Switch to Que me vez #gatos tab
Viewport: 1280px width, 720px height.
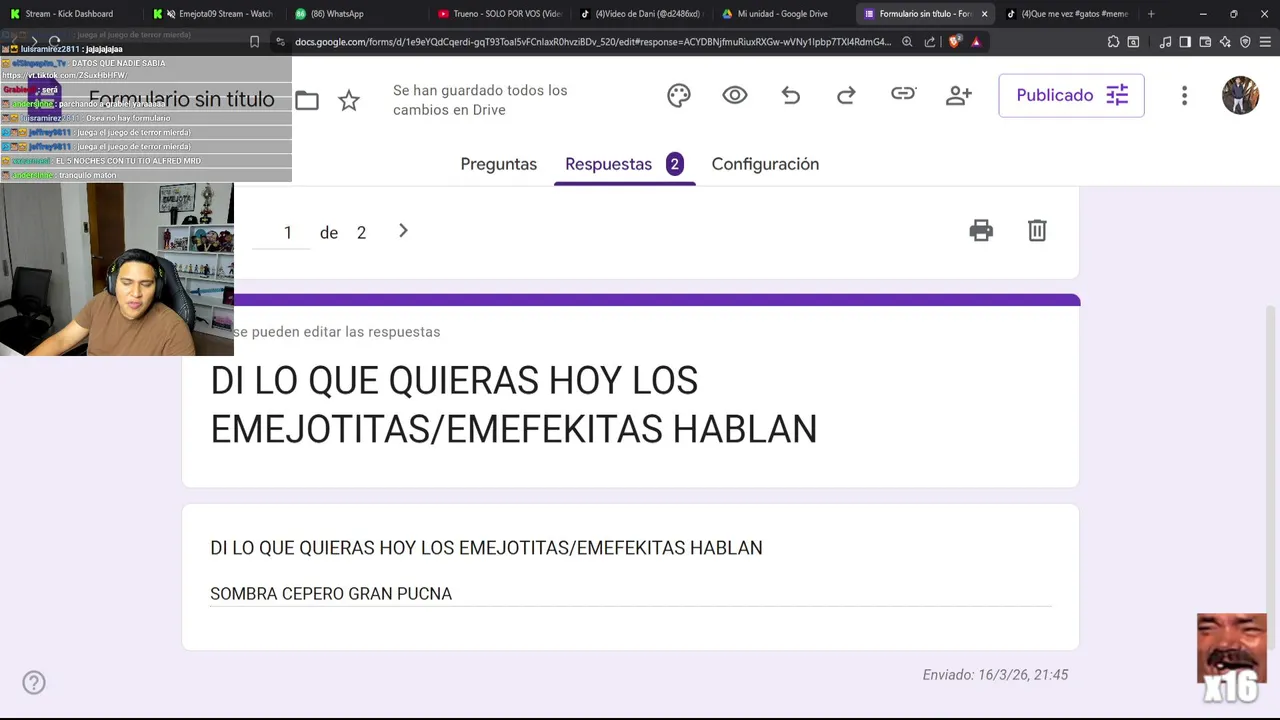point(1070,14)
